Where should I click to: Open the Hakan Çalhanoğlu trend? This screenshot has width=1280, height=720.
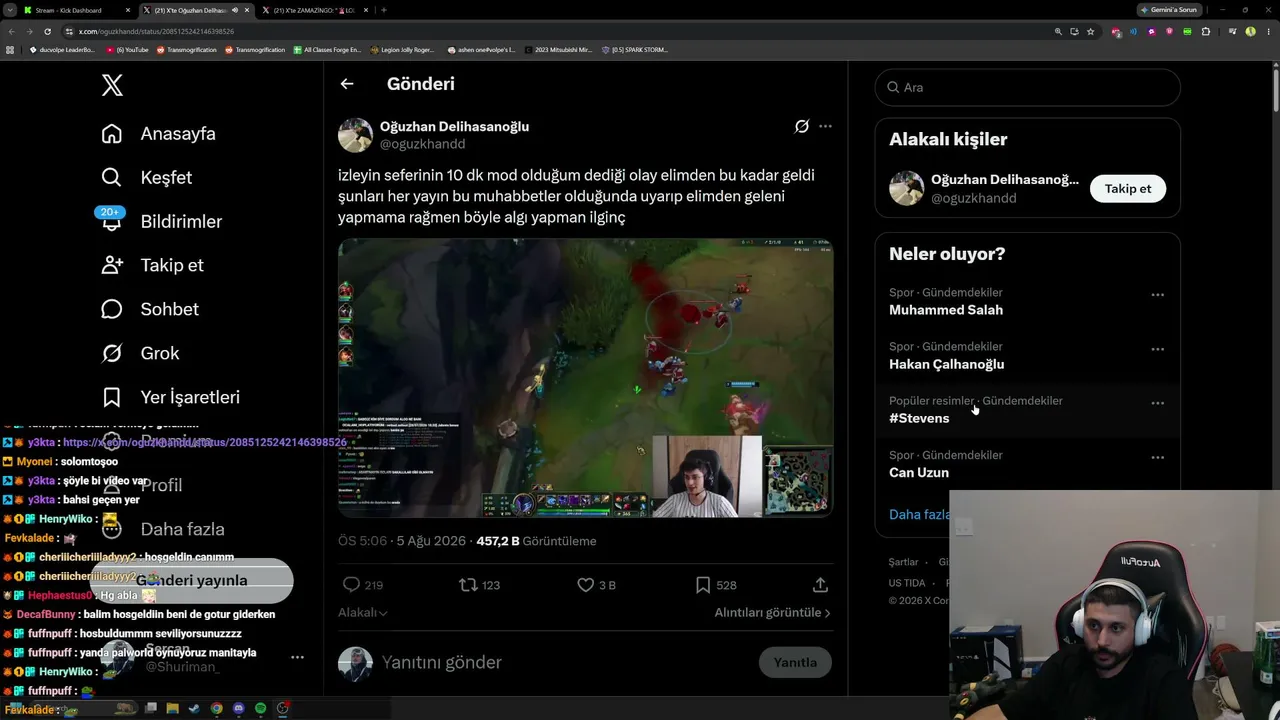947,364
